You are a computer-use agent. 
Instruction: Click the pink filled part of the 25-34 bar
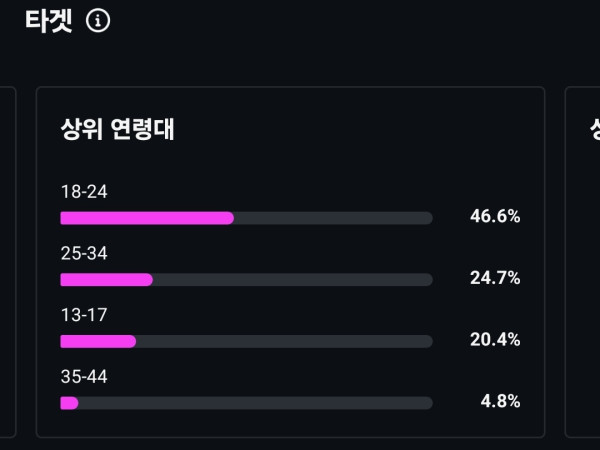[x=106, y=280]
